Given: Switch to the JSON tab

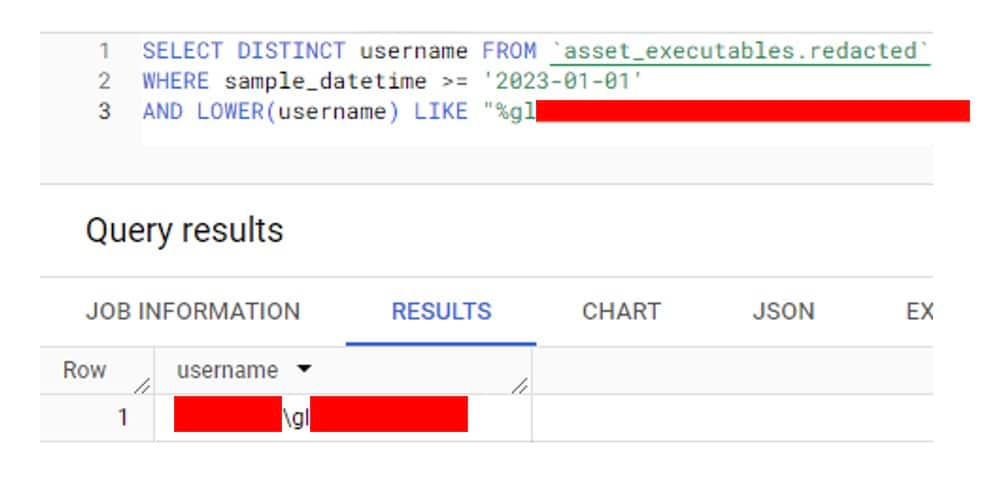Looking at the screenshot, I should pyautogui.click(x=783, y=311).
